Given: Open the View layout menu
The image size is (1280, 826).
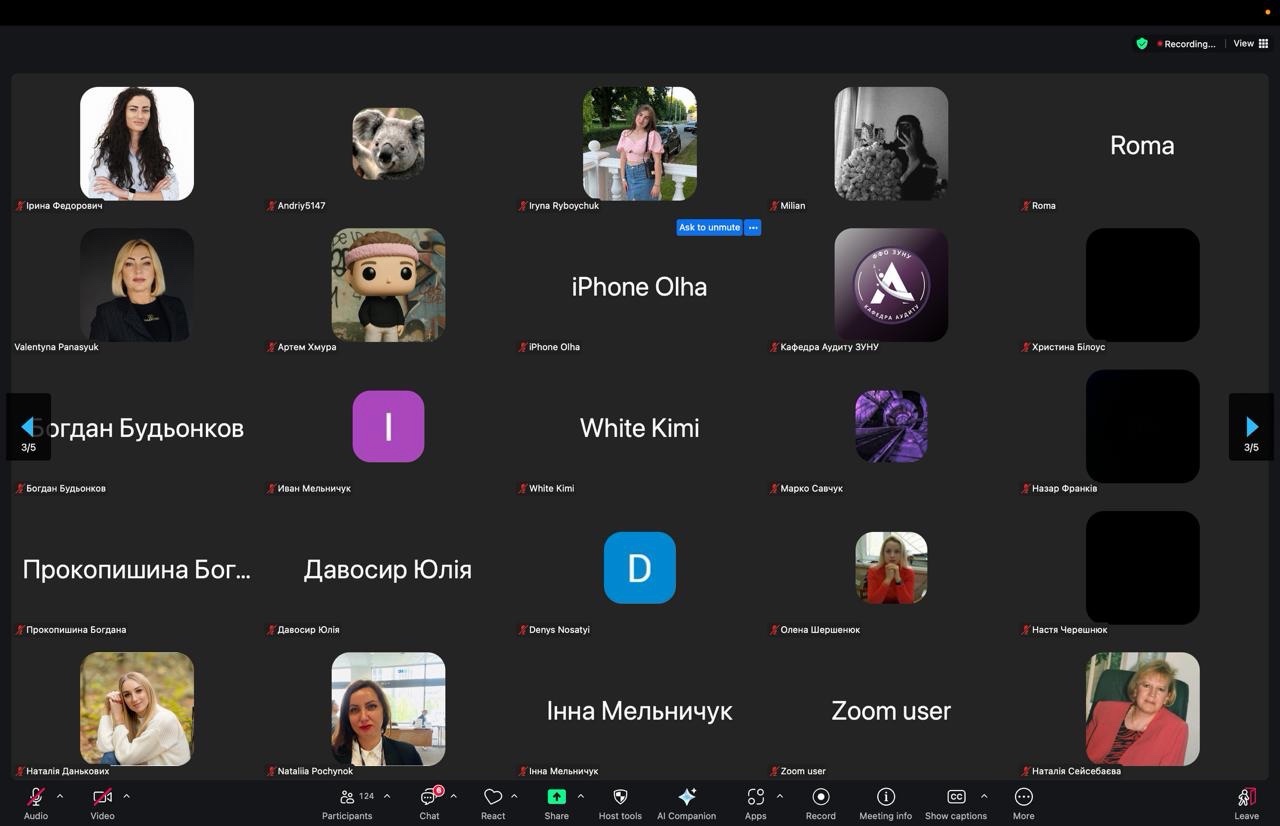Looking at the screenshot, I should click(x=1250, y=44).
